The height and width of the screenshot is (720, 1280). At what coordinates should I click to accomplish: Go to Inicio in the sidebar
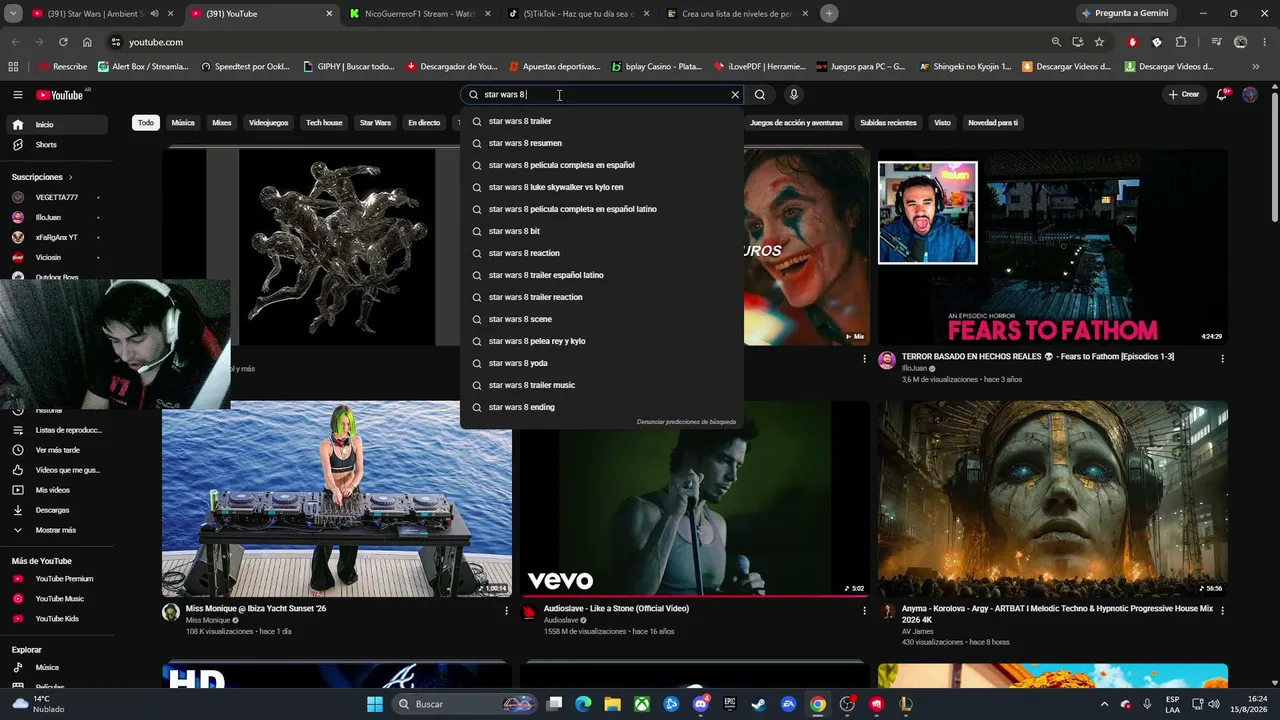58,125
